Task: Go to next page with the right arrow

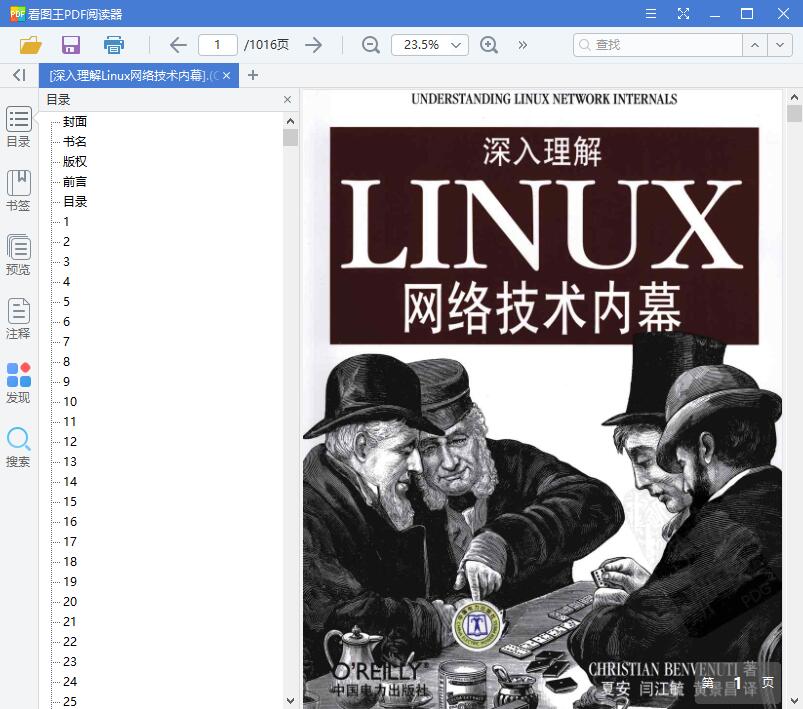Action: (x=313, y=45)
